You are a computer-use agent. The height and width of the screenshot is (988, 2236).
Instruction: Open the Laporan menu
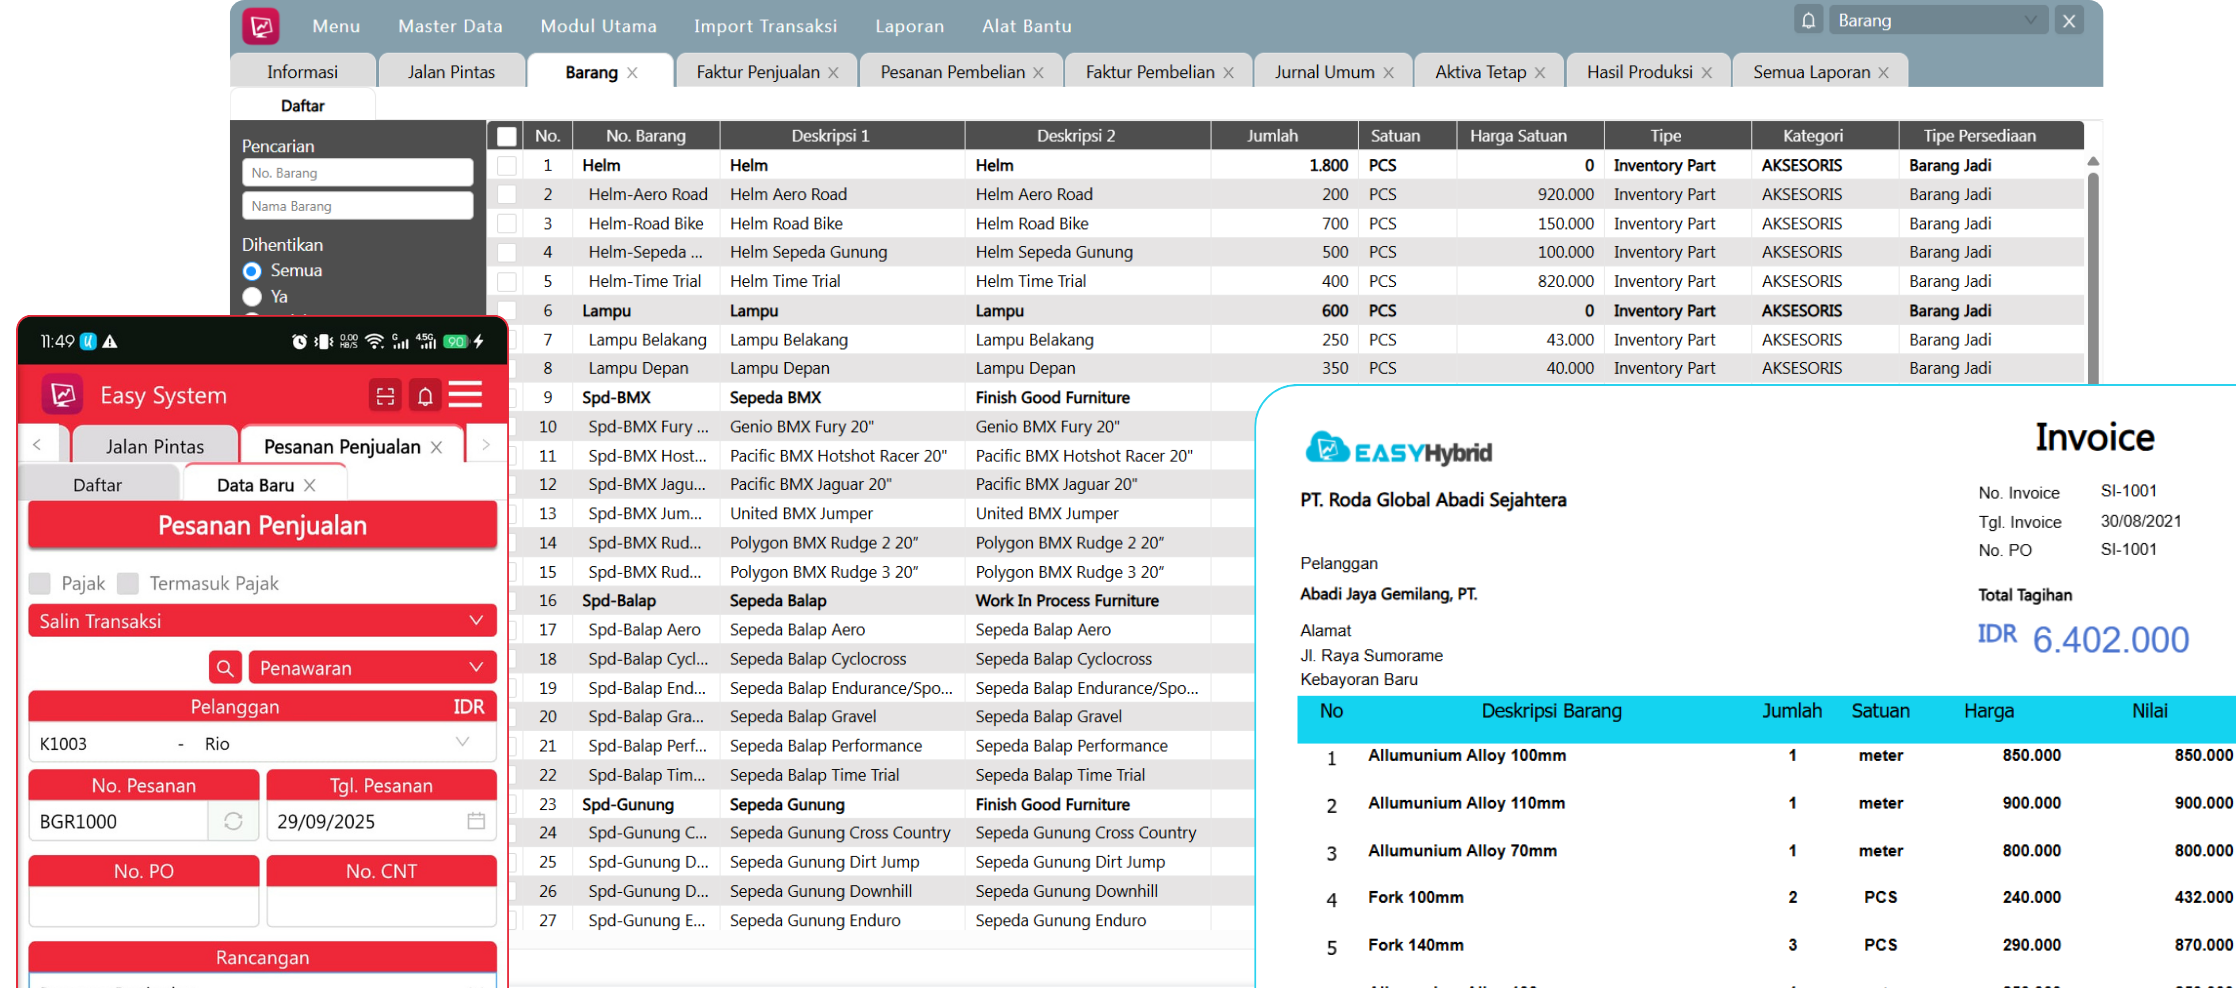(x=909, y=26)
